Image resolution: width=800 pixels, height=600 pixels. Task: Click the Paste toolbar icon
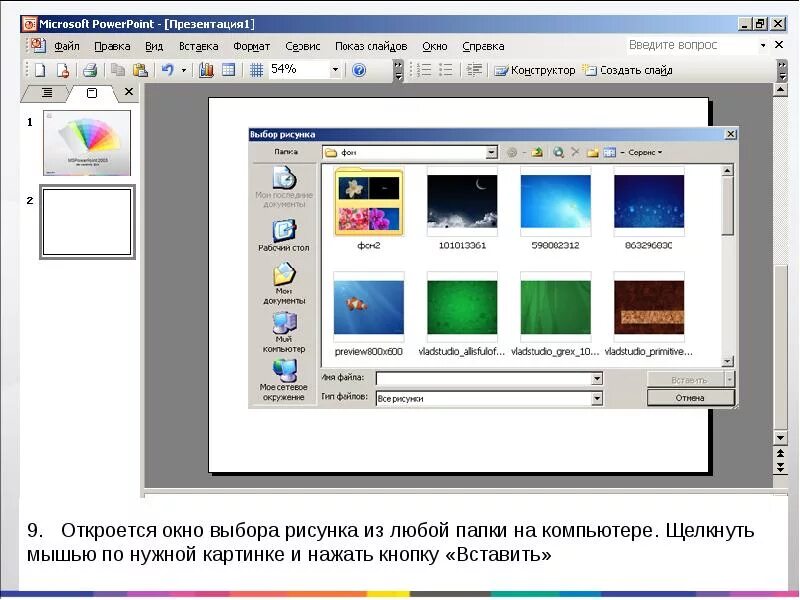pyautogui.click(x=140, y=70)
